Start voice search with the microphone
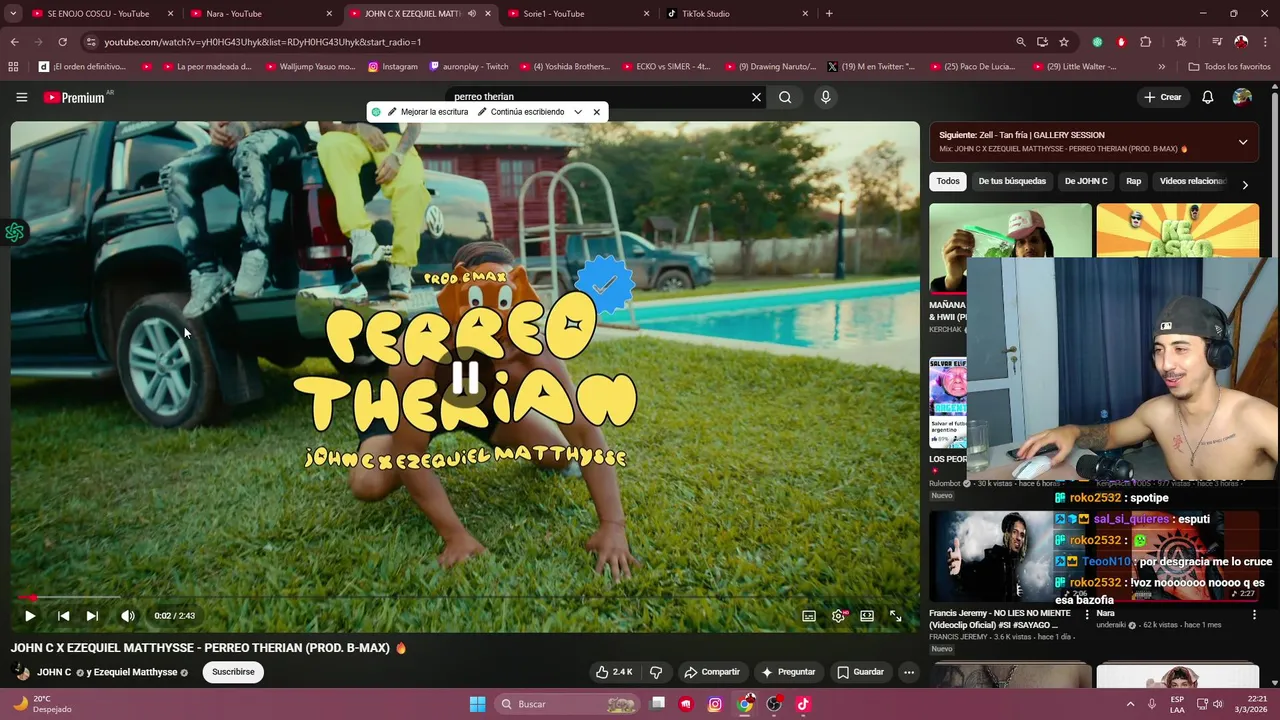The height and width of the screenshot is (720, 1280). click(825, 97)
